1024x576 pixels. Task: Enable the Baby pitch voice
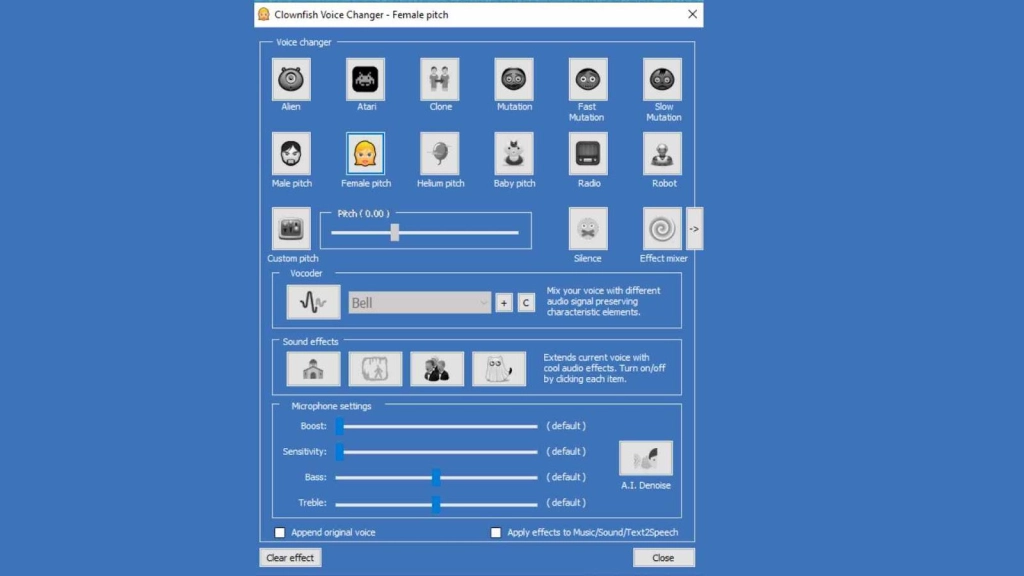pos(514,154)
